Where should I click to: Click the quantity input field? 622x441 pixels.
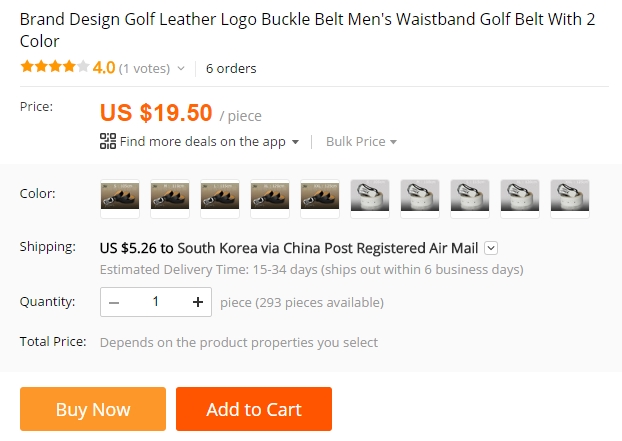(156, 302)
